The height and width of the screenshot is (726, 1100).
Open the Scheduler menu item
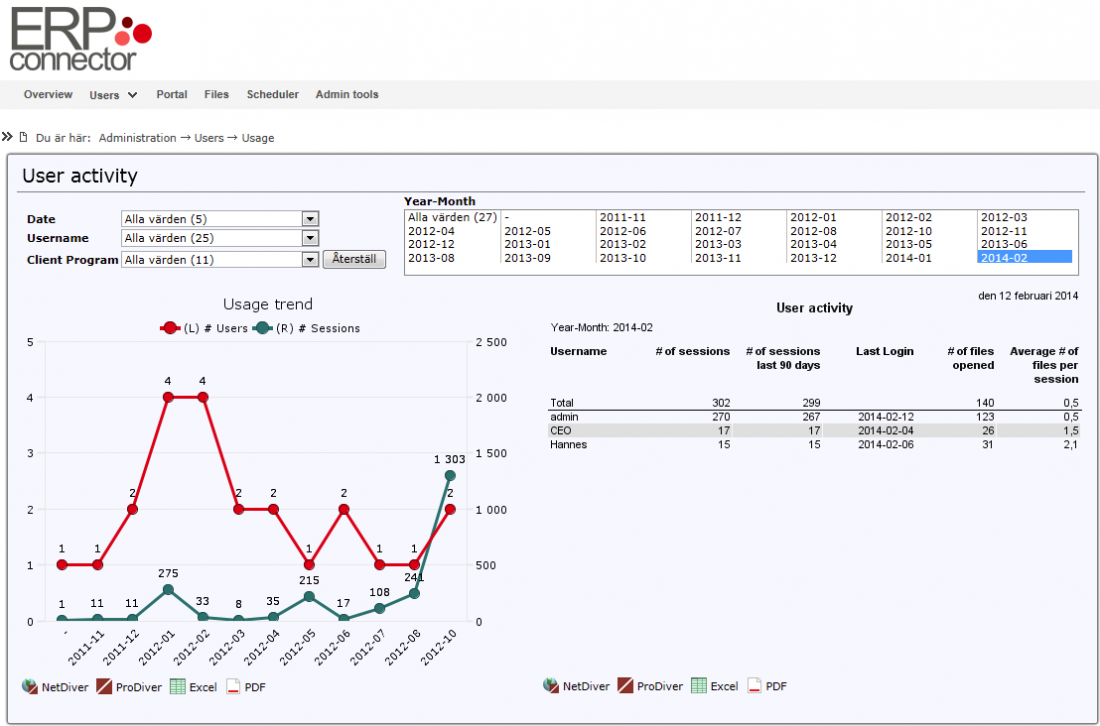(x=272, y=95)
